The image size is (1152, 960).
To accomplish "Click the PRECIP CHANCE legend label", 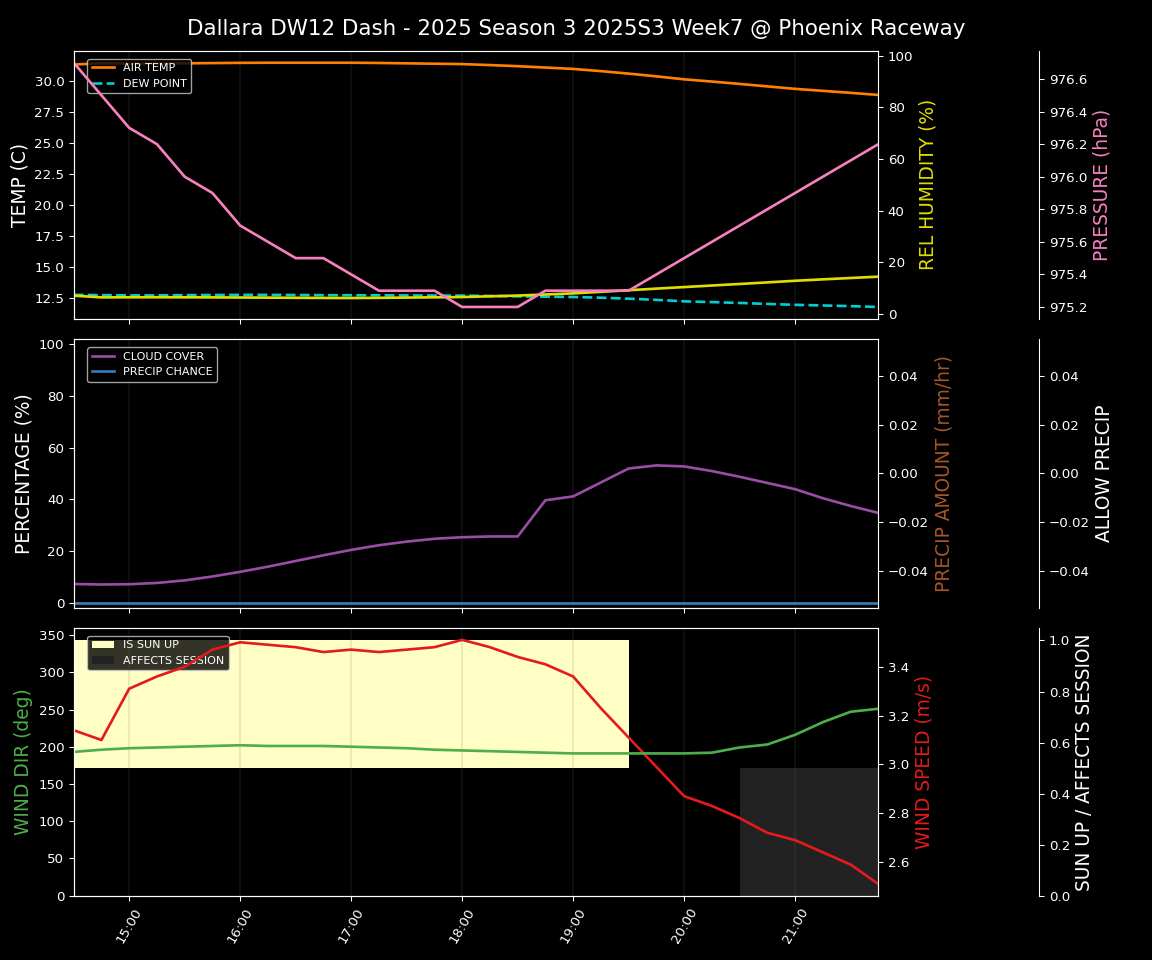I will [168, 372].
